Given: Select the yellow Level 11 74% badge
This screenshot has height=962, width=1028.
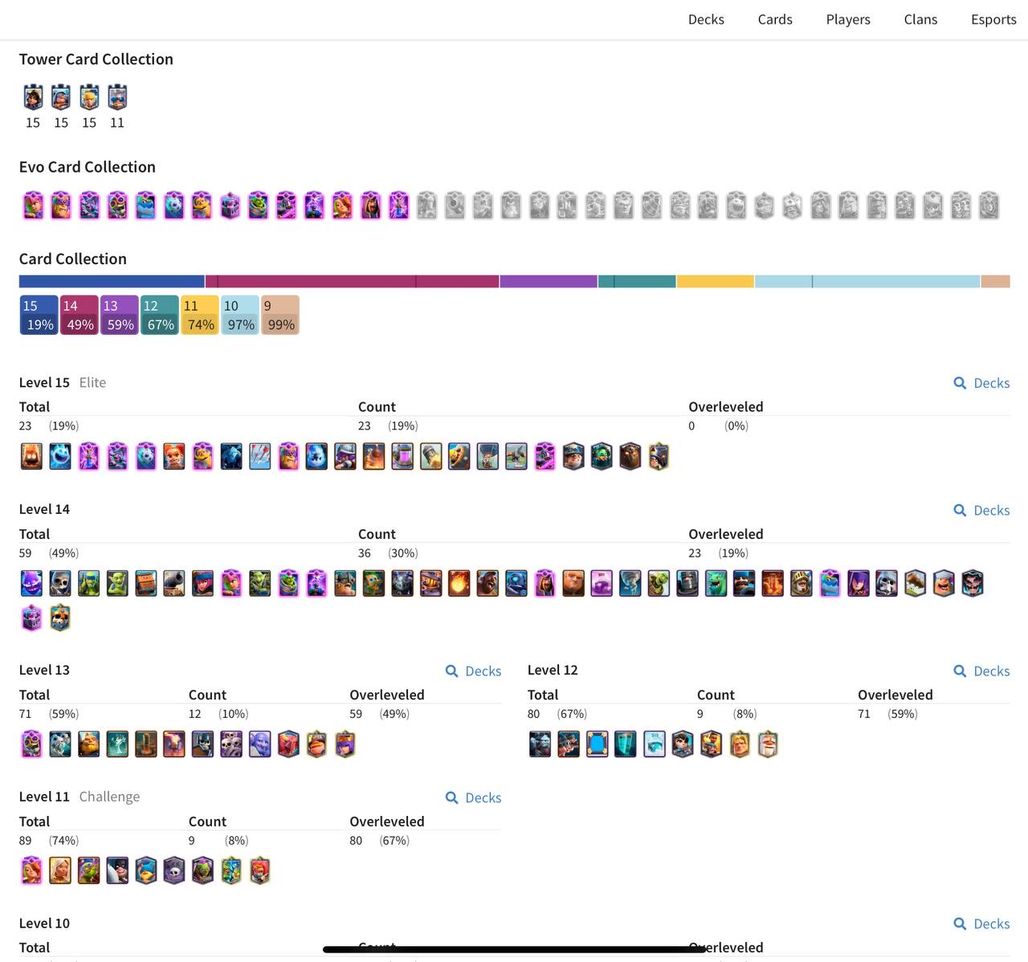Looking at the screenshot, I should [200, 315].
